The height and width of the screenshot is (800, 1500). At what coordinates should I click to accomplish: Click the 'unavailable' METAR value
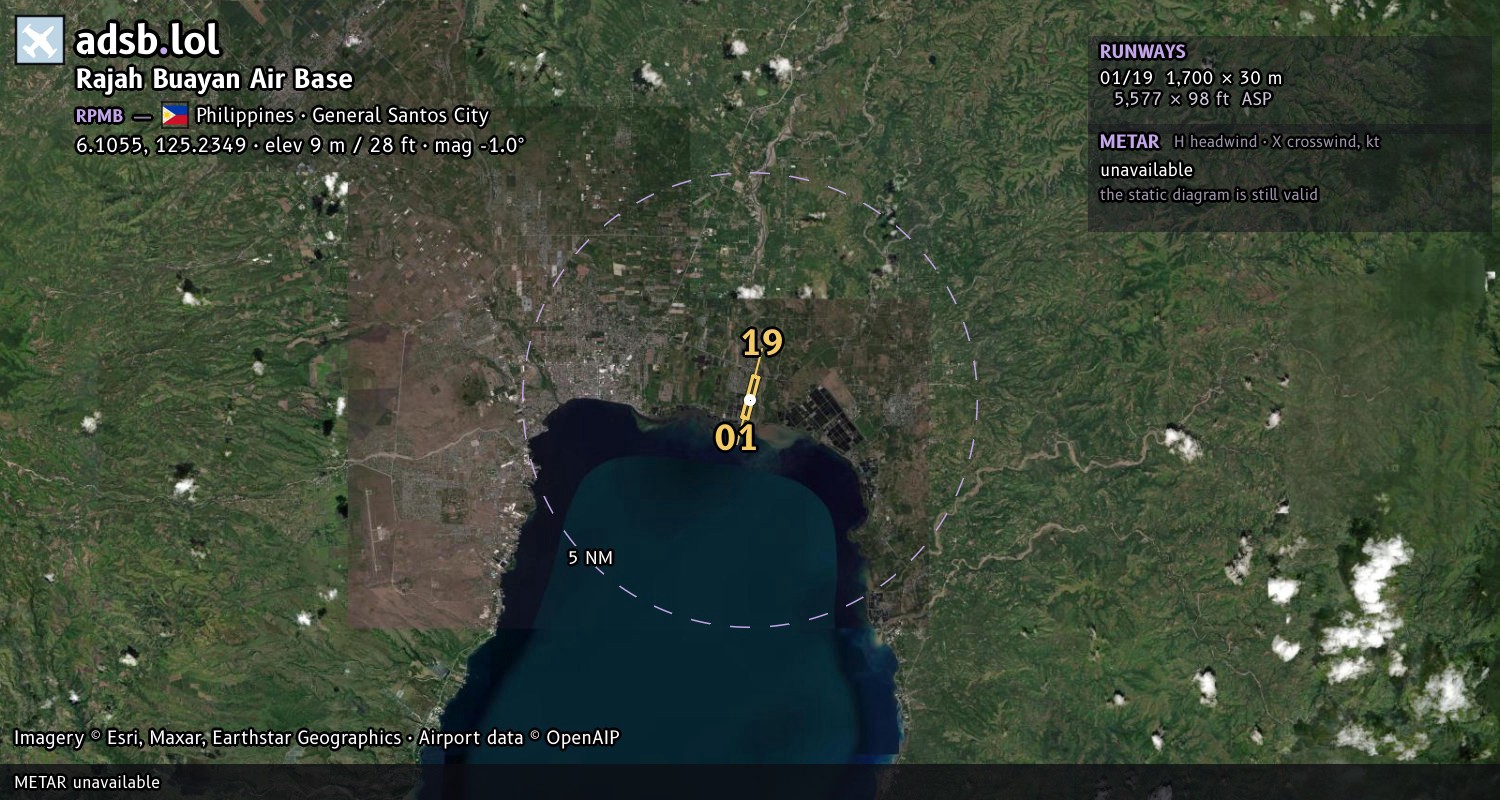[1146, 170]
